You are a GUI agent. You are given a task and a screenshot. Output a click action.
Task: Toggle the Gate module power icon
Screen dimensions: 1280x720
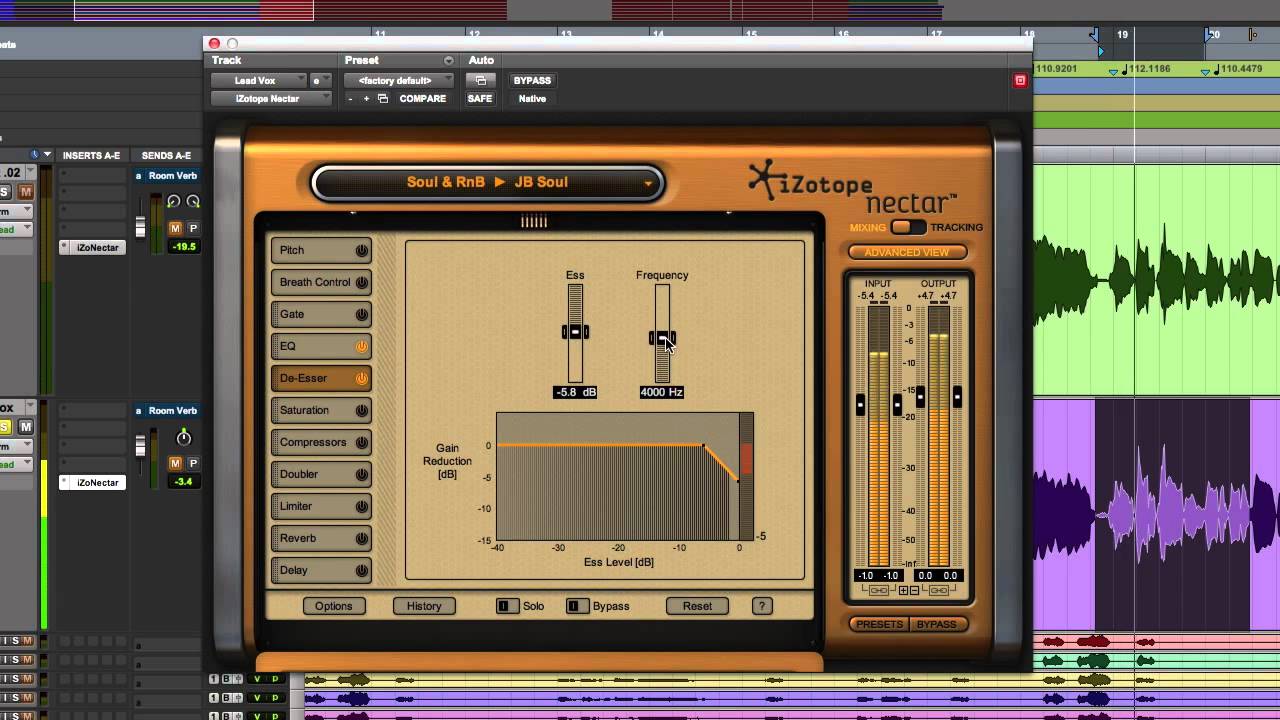coord(362,314)
